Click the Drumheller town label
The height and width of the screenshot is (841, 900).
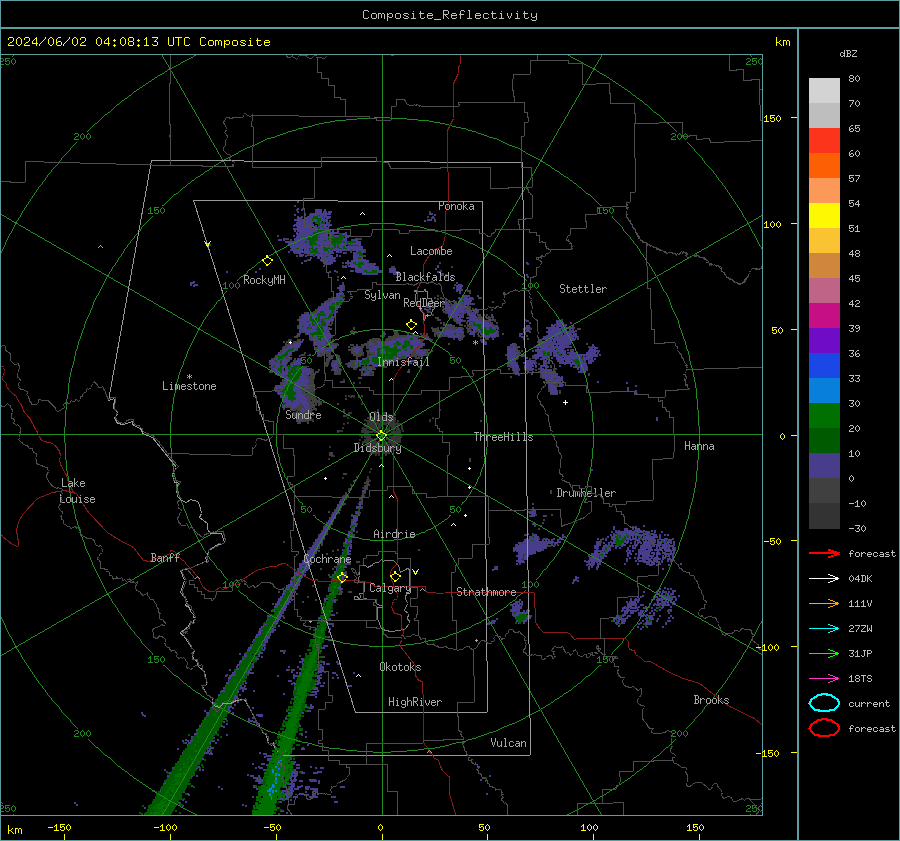click(x=586, y=493)
